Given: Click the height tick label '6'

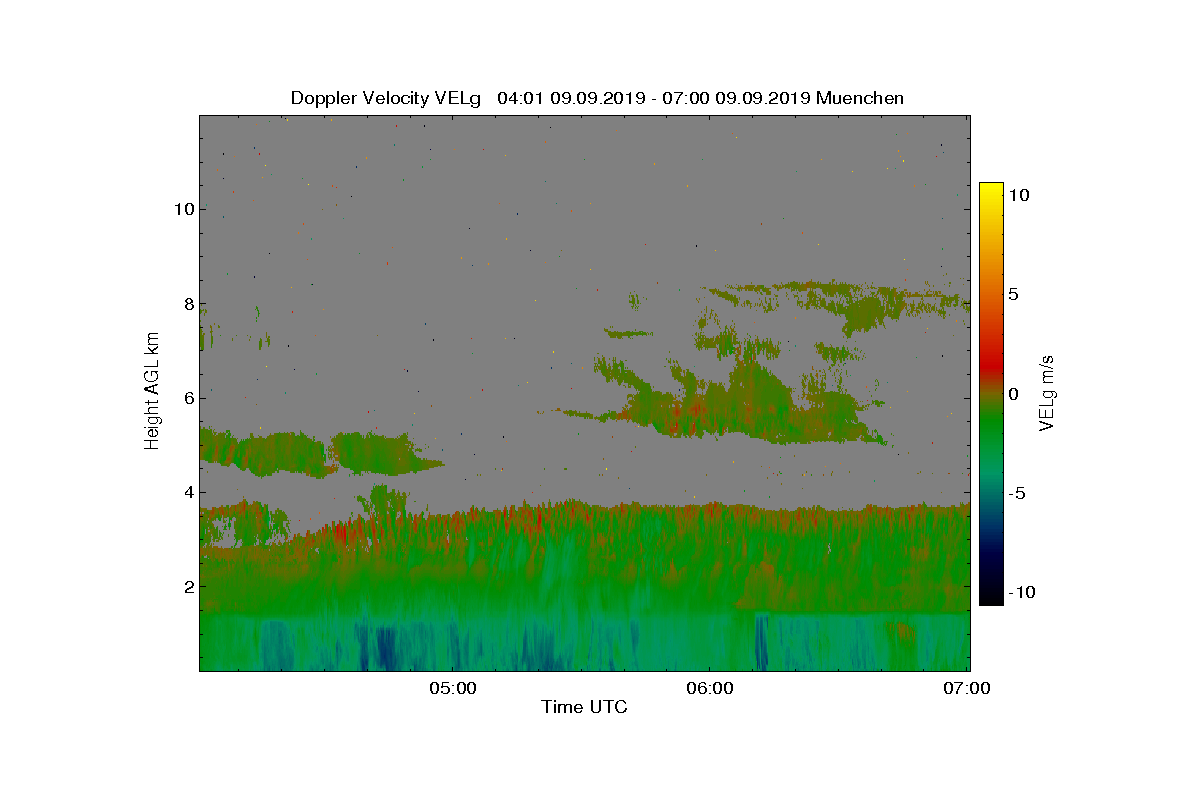Looking at the screenshot, I should (x=187, y=397).
